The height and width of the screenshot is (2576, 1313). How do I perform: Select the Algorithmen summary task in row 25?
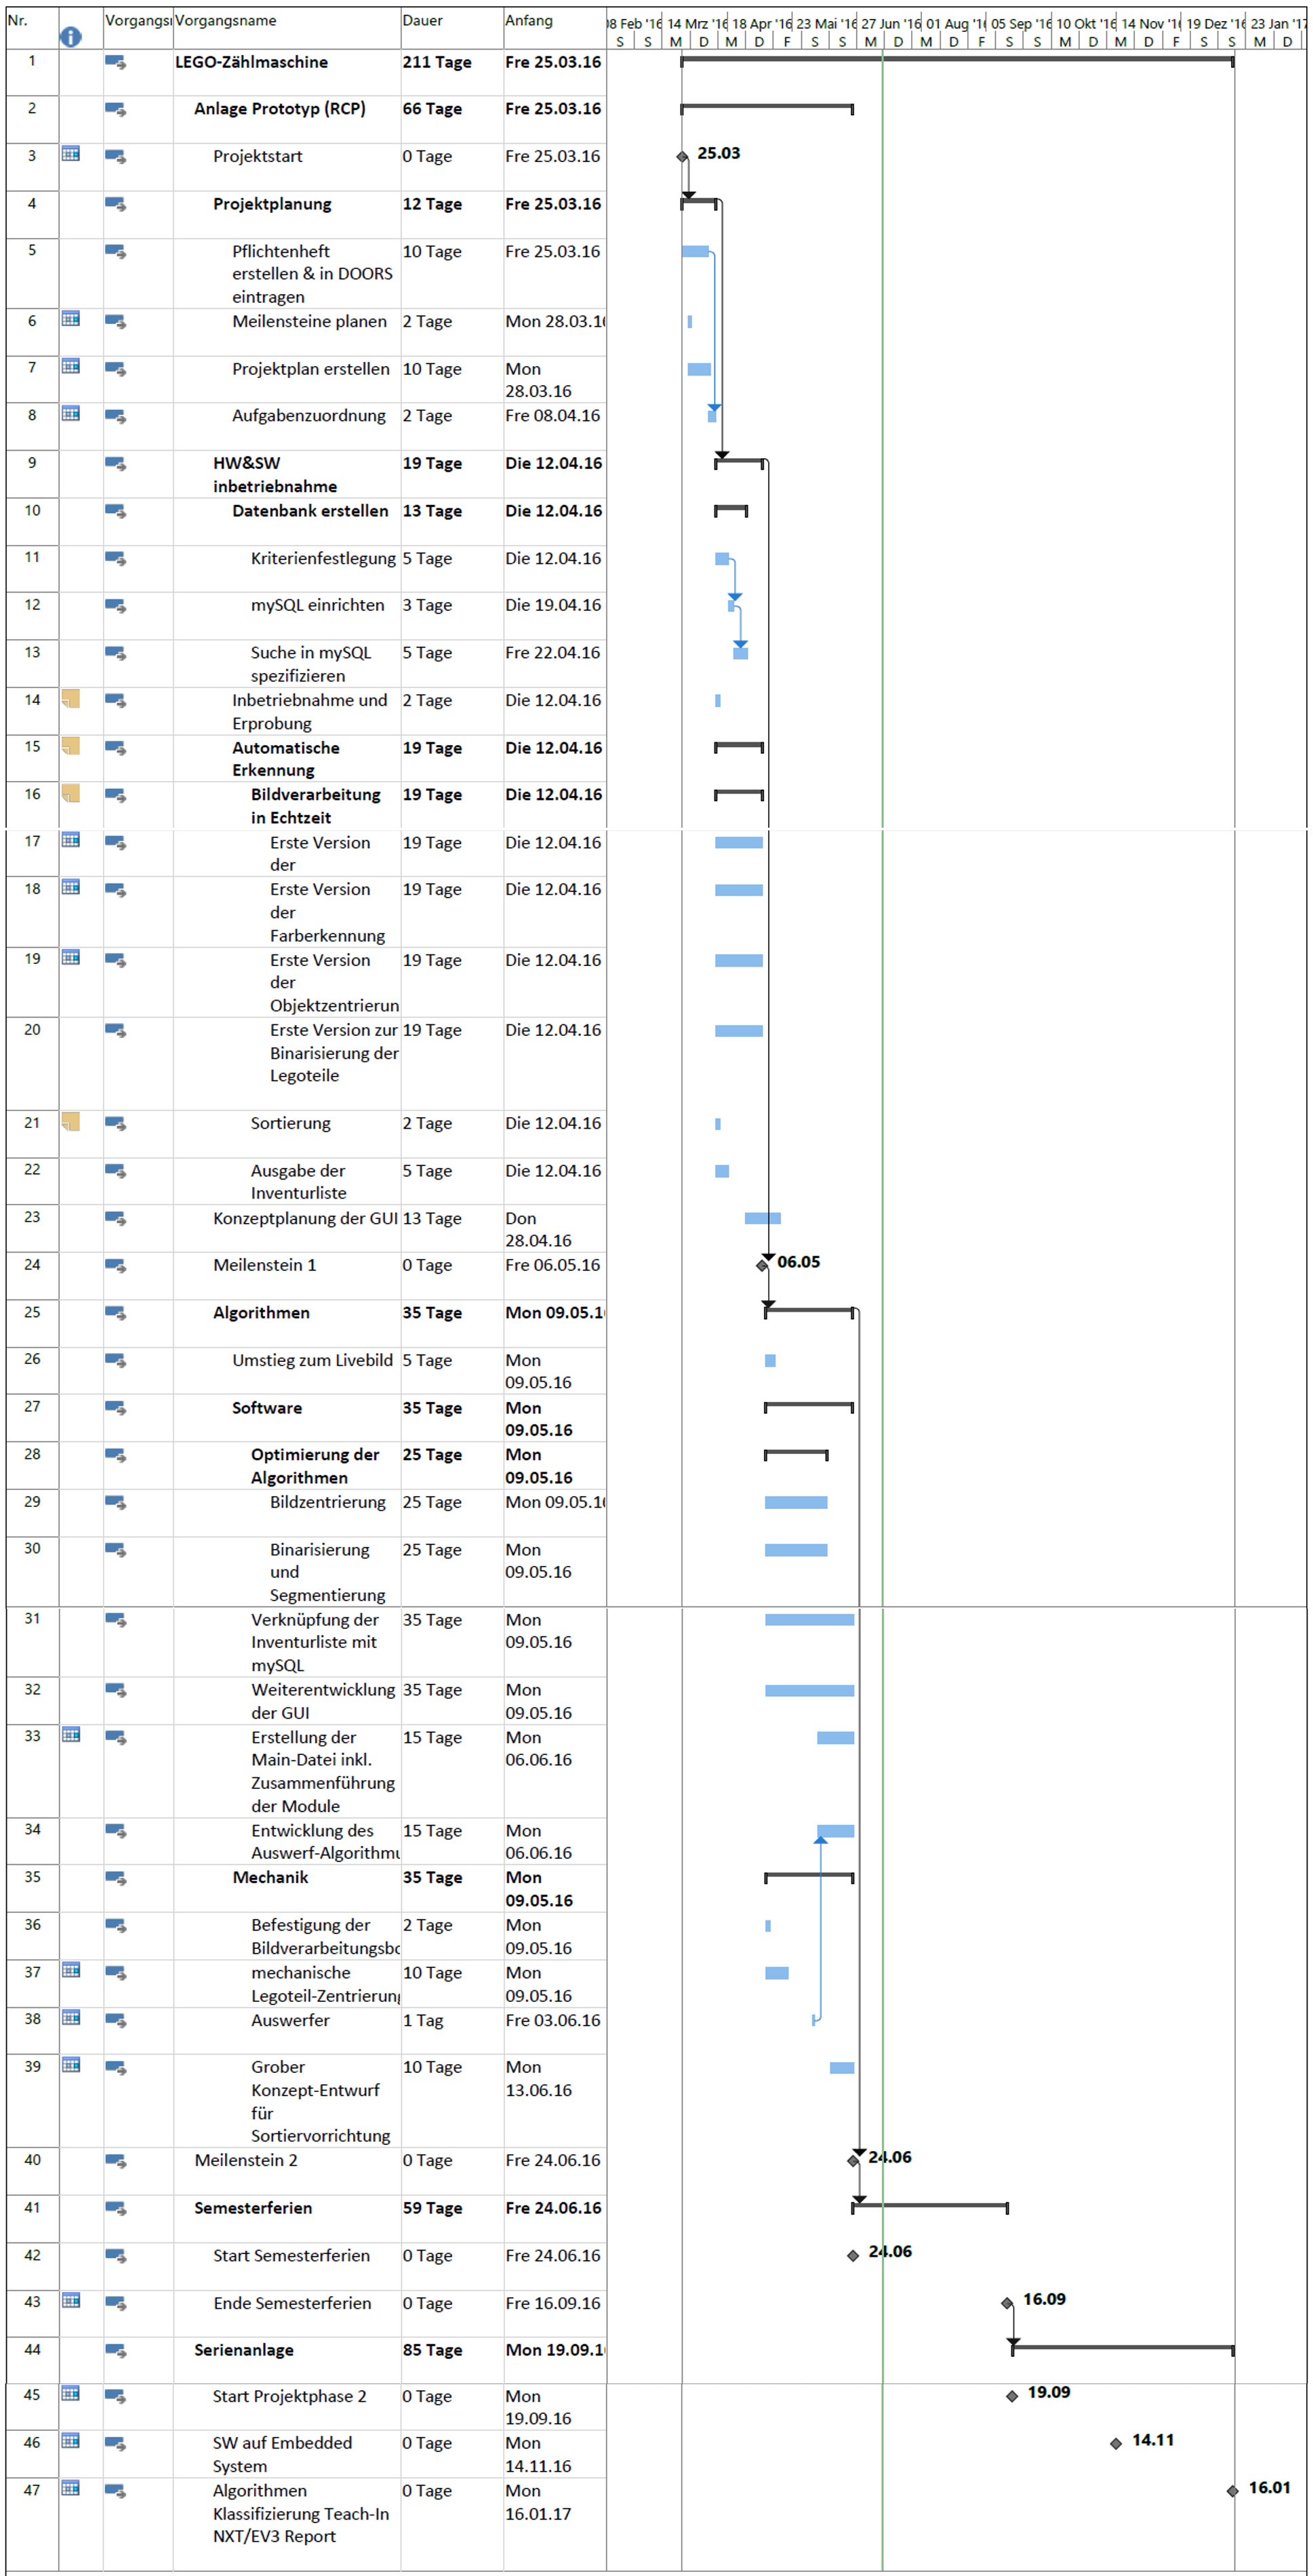(261, 1313)
